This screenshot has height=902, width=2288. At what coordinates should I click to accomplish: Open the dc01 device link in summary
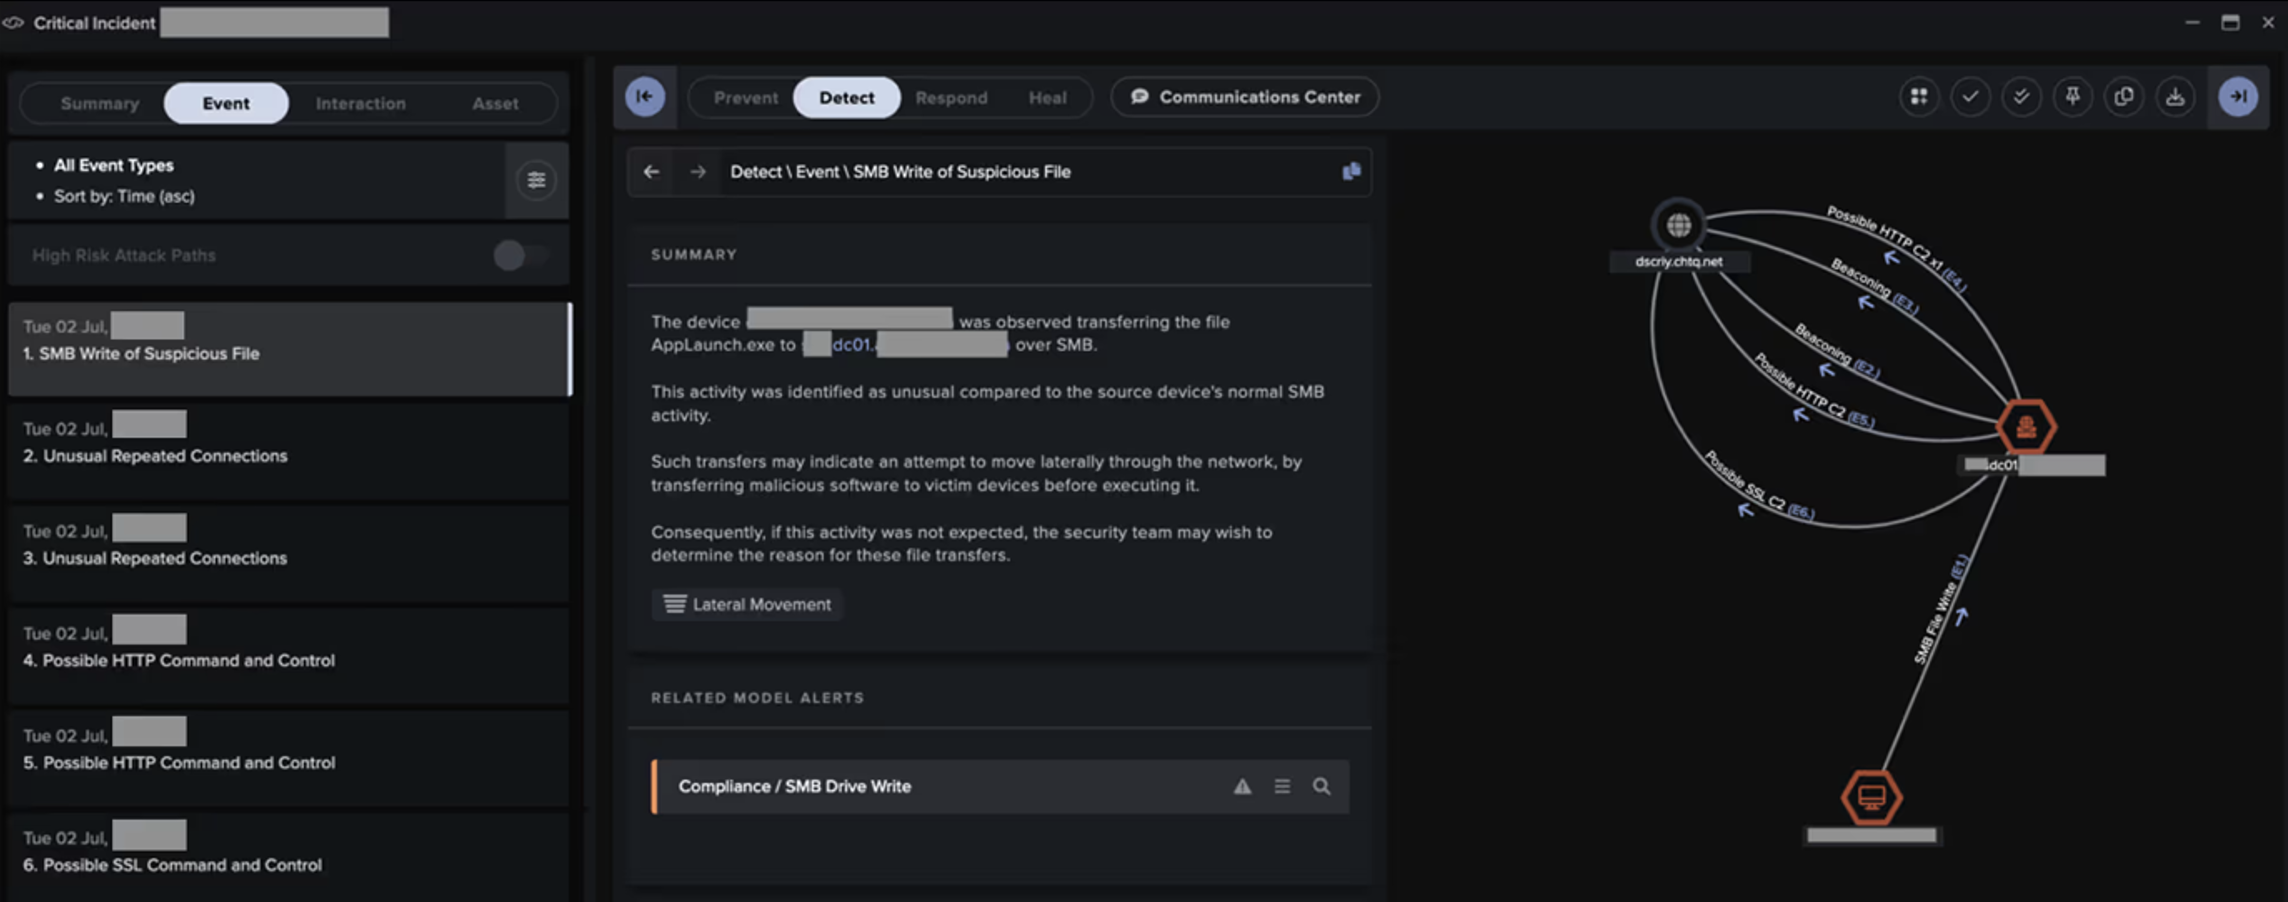(905, 345)
